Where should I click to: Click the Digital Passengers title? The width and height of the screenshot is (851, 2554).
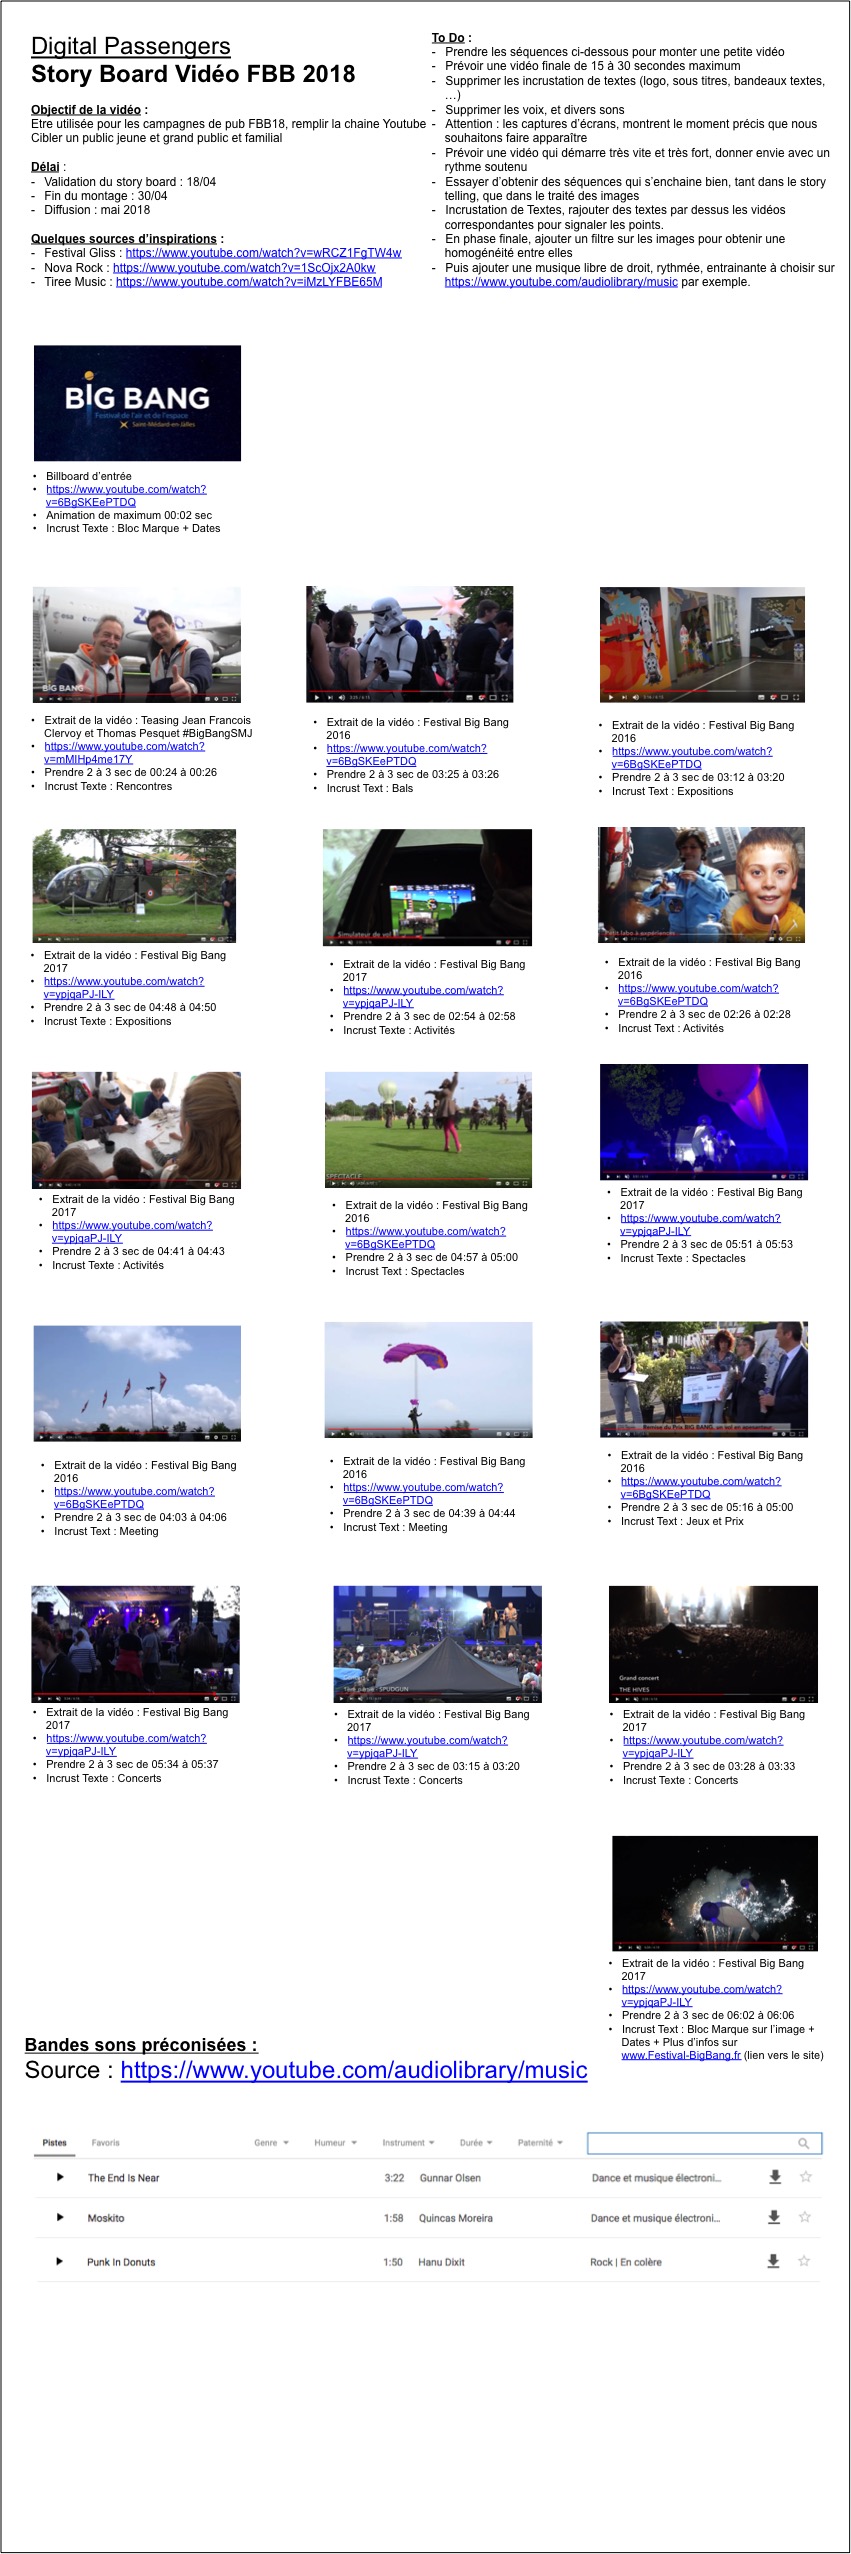pos(131,46)
